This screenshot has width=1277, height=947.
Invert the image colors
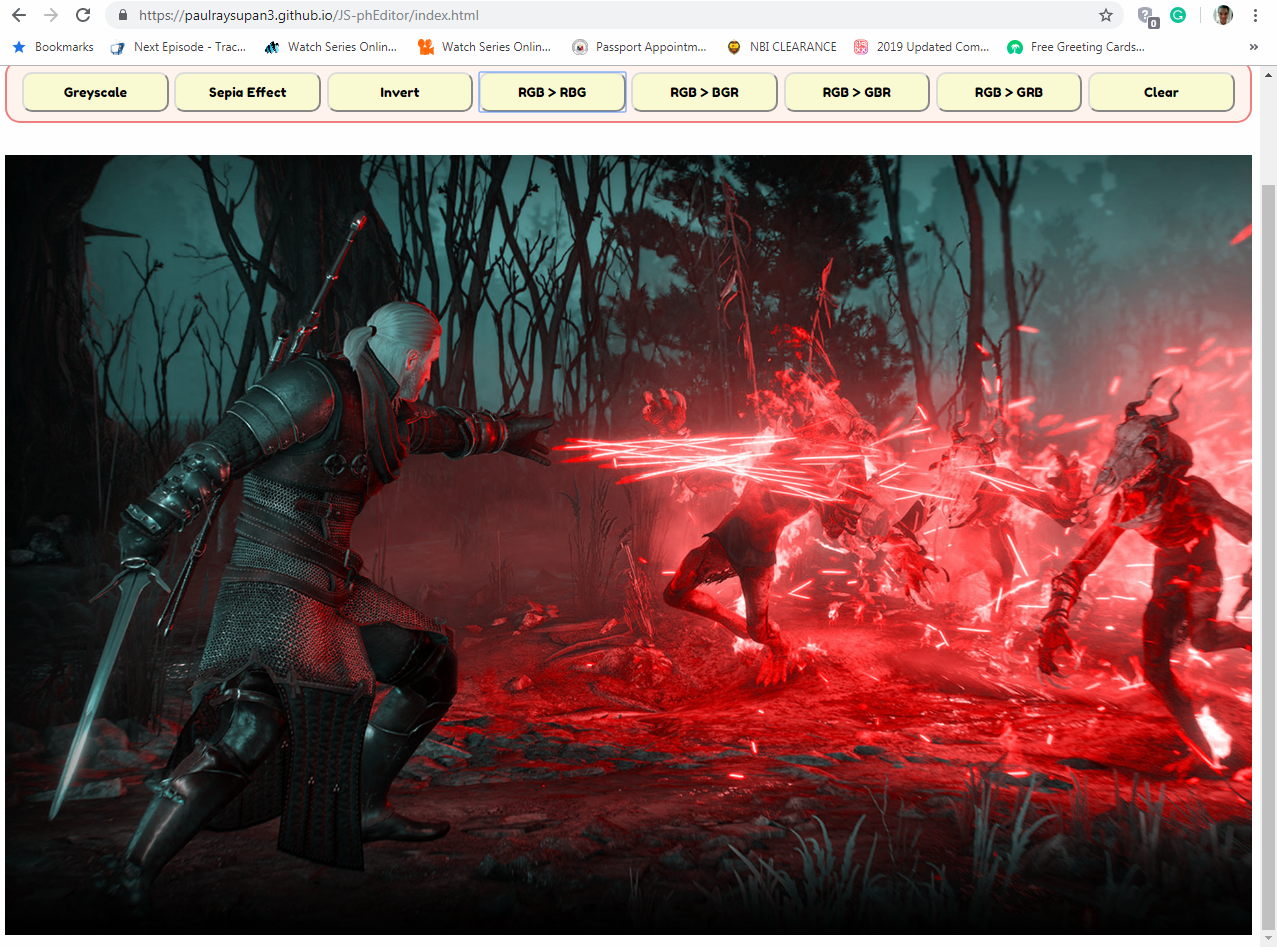pos(400,92)
